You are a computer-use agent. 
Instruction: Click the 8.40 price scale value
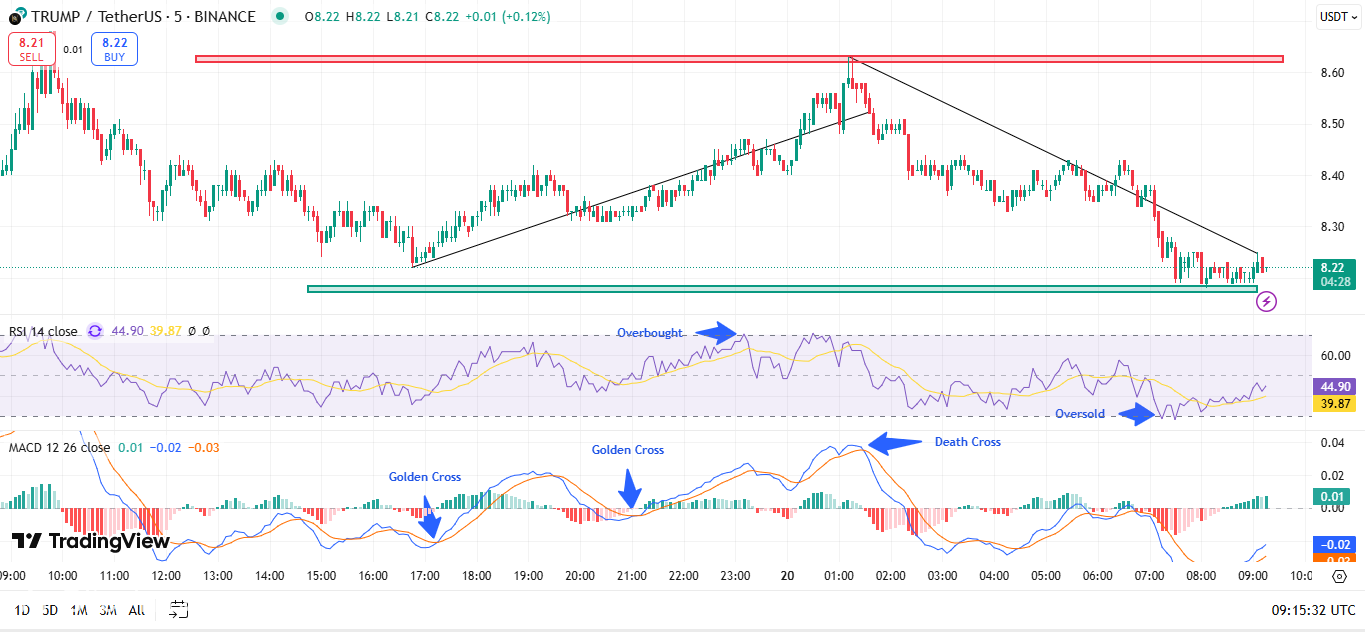pos(1332,176)
